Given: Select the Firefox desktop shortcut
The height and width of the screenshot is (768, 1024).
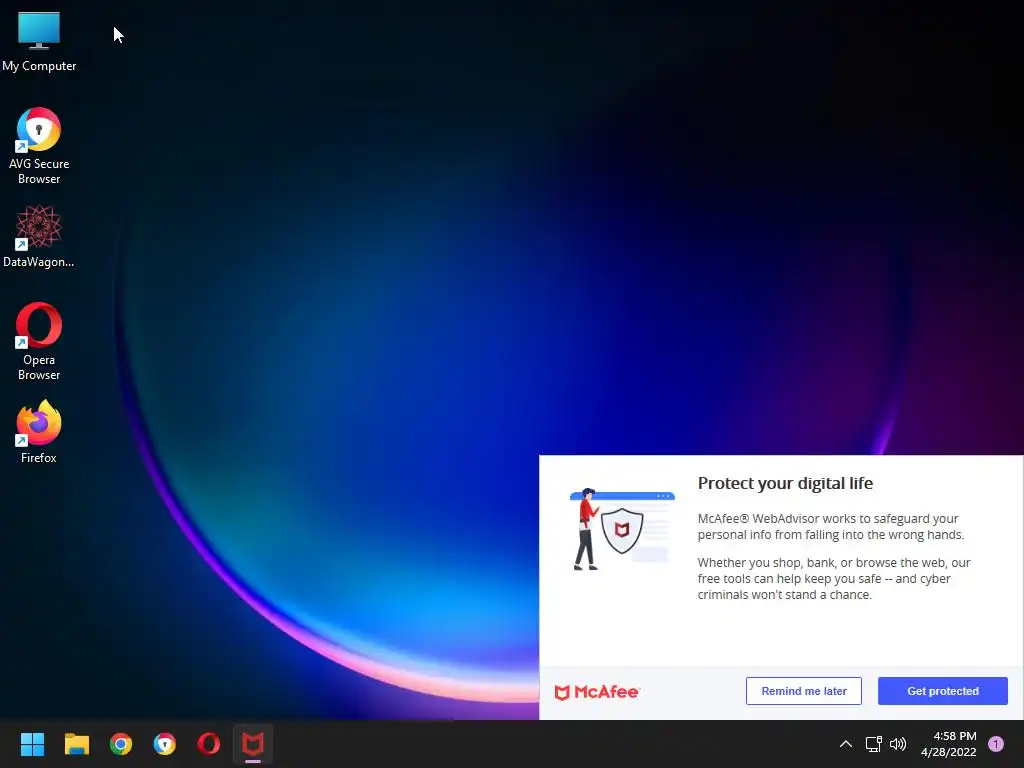Looking at the screenshot, I should [39, 432].
